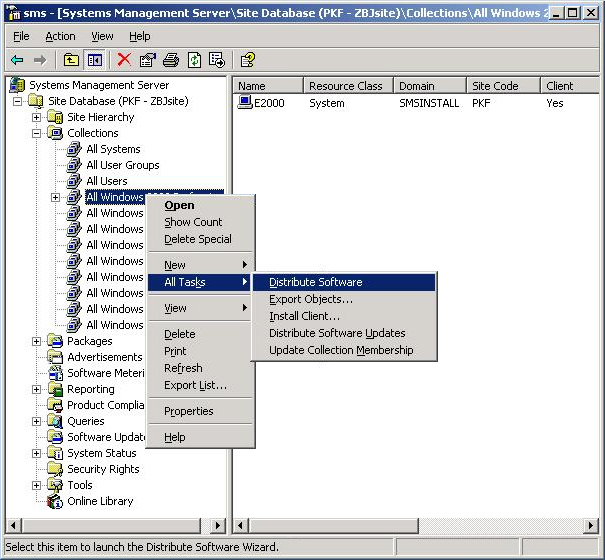The width and height of the screenshot is (605, 560).
Task: Click the Security Rights node icon
Action: coord(55,469)
